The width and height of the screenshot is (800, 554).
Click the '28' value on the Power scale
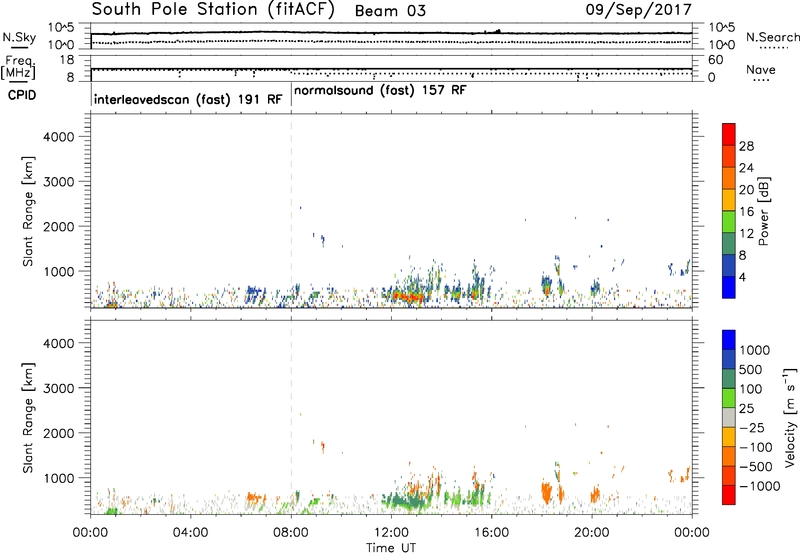tap(746, 146)
